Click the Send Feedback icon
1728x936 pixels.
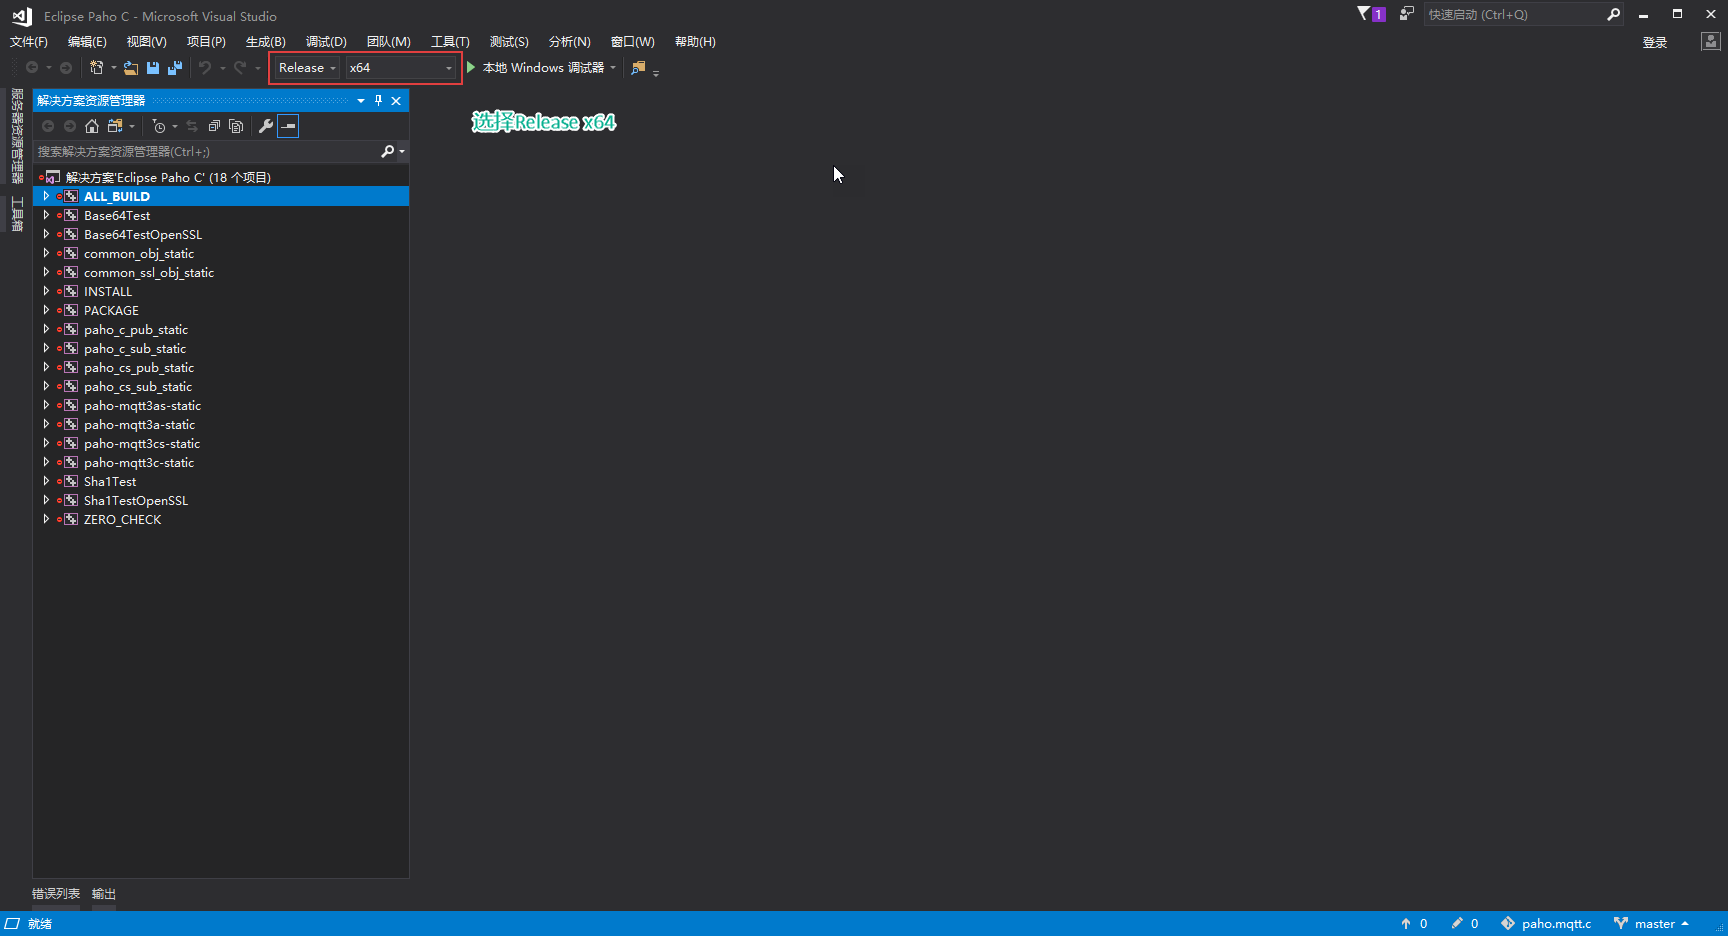pyautogui.click(x=1406, y=14)
